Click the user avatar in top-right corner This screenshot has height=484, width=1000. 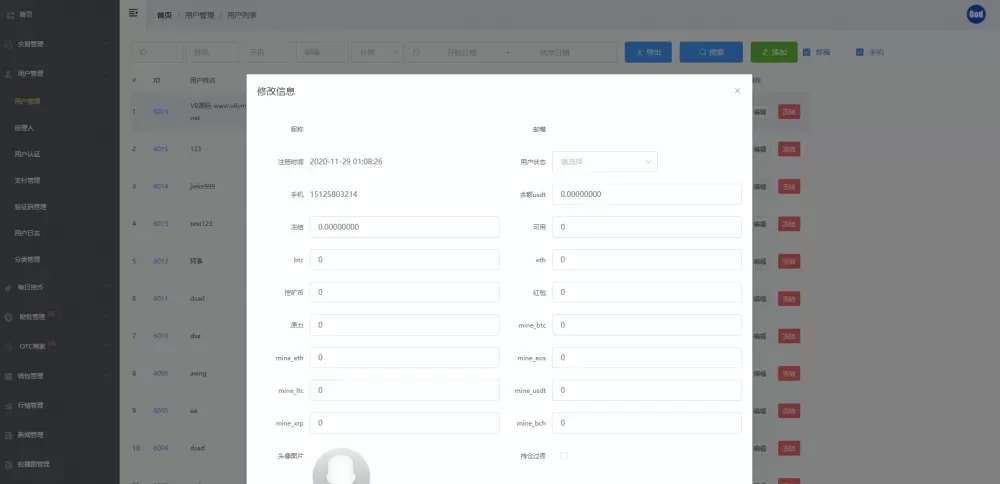976,14
